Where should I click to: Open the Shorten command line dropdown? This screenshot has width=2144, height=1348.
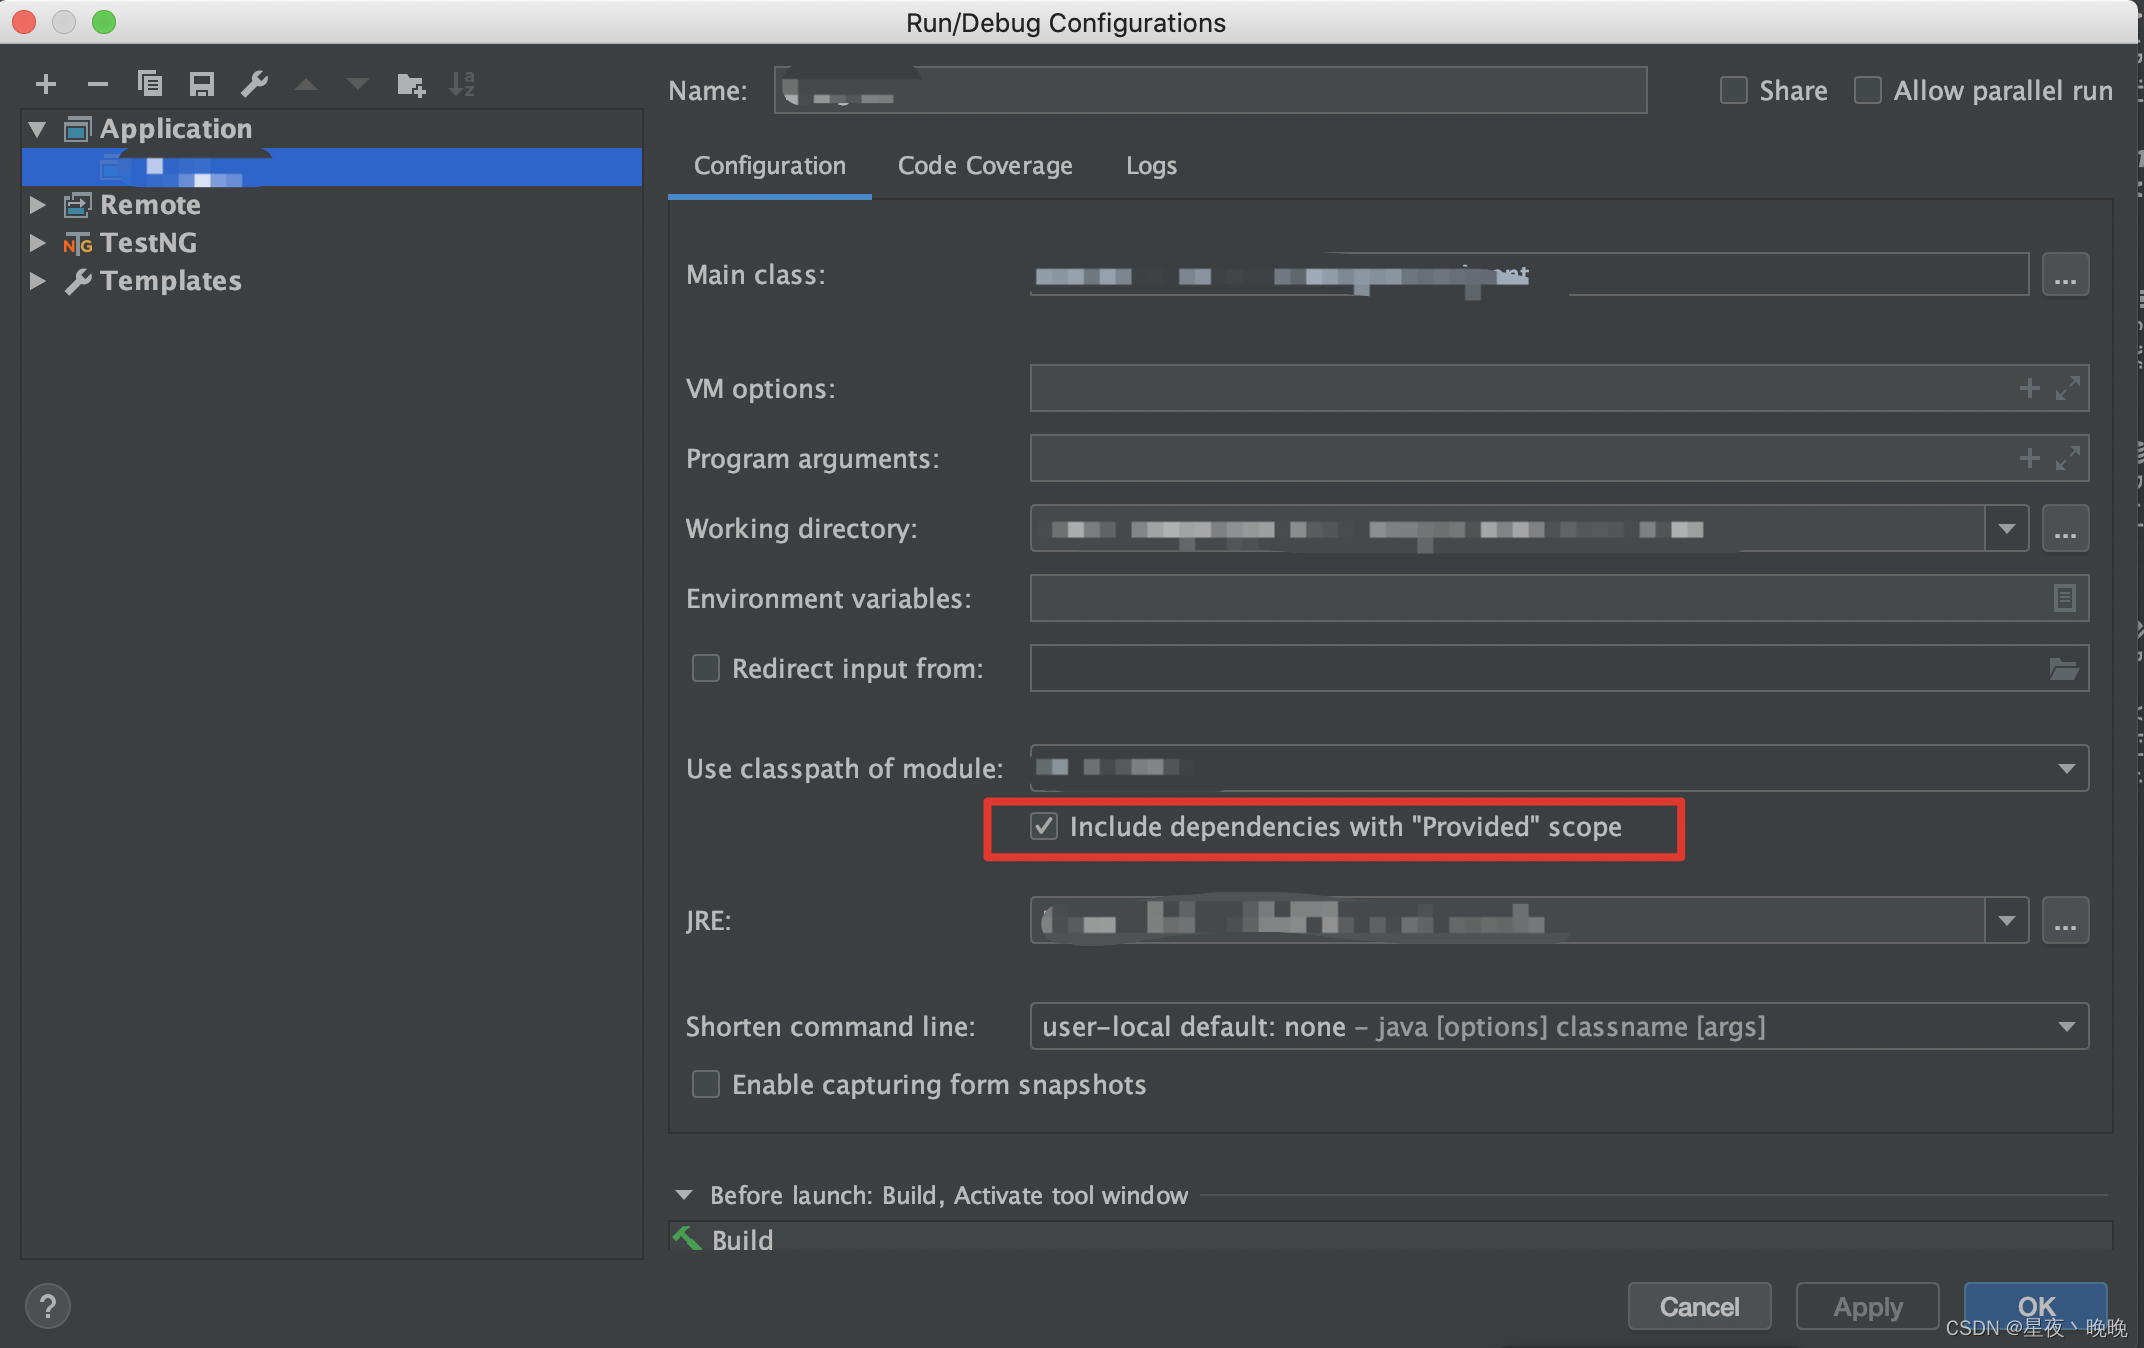(x=2066, y=1027)
